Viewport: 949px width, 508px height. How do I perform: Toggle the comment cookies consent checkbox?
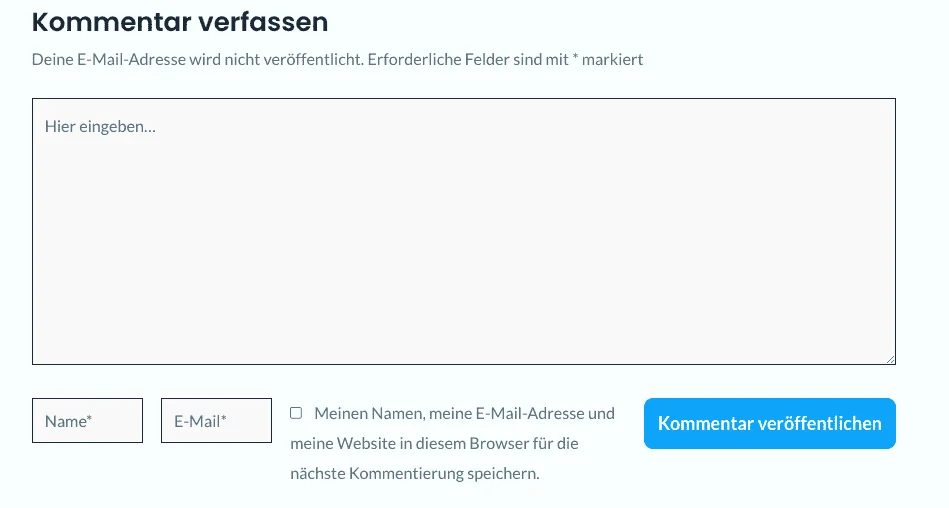296,413
